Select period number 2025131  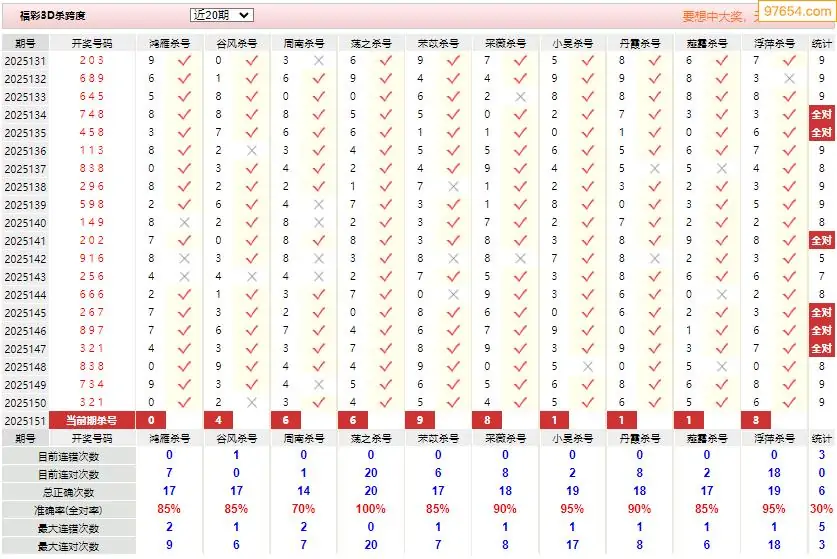click(25, 61)
